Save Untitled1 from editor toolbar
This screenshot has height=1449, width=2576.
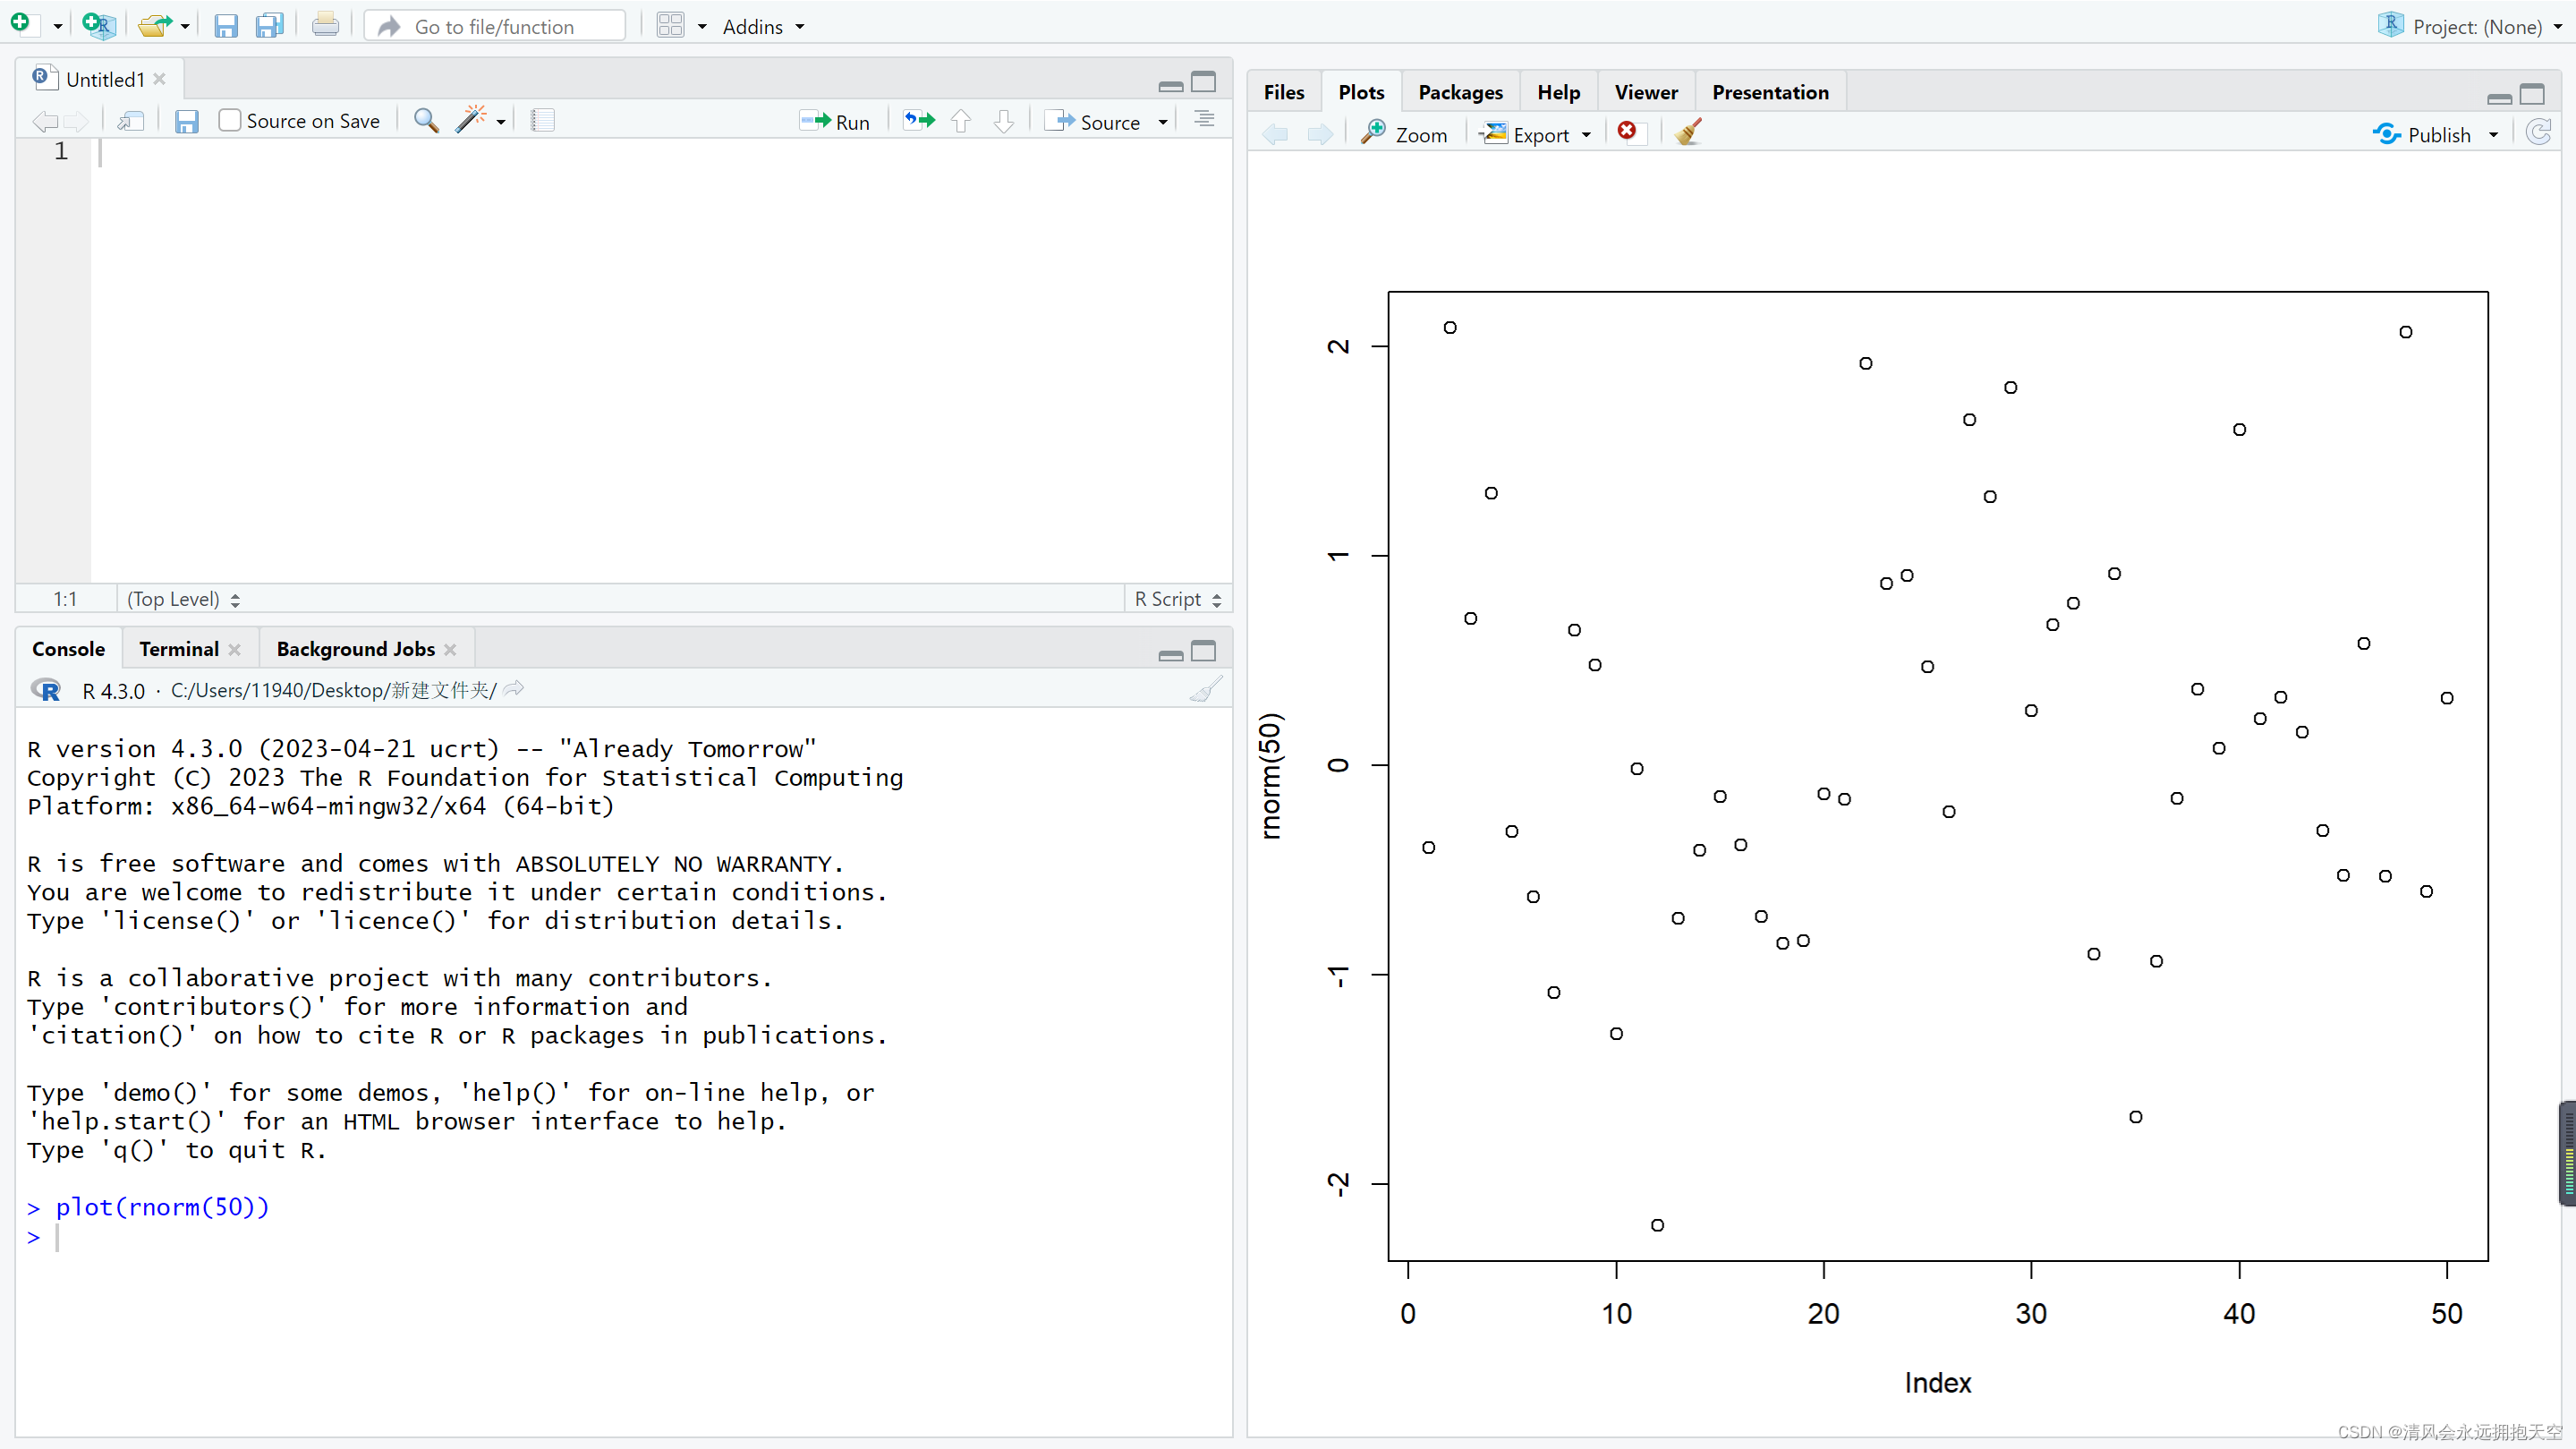[186, 121]
